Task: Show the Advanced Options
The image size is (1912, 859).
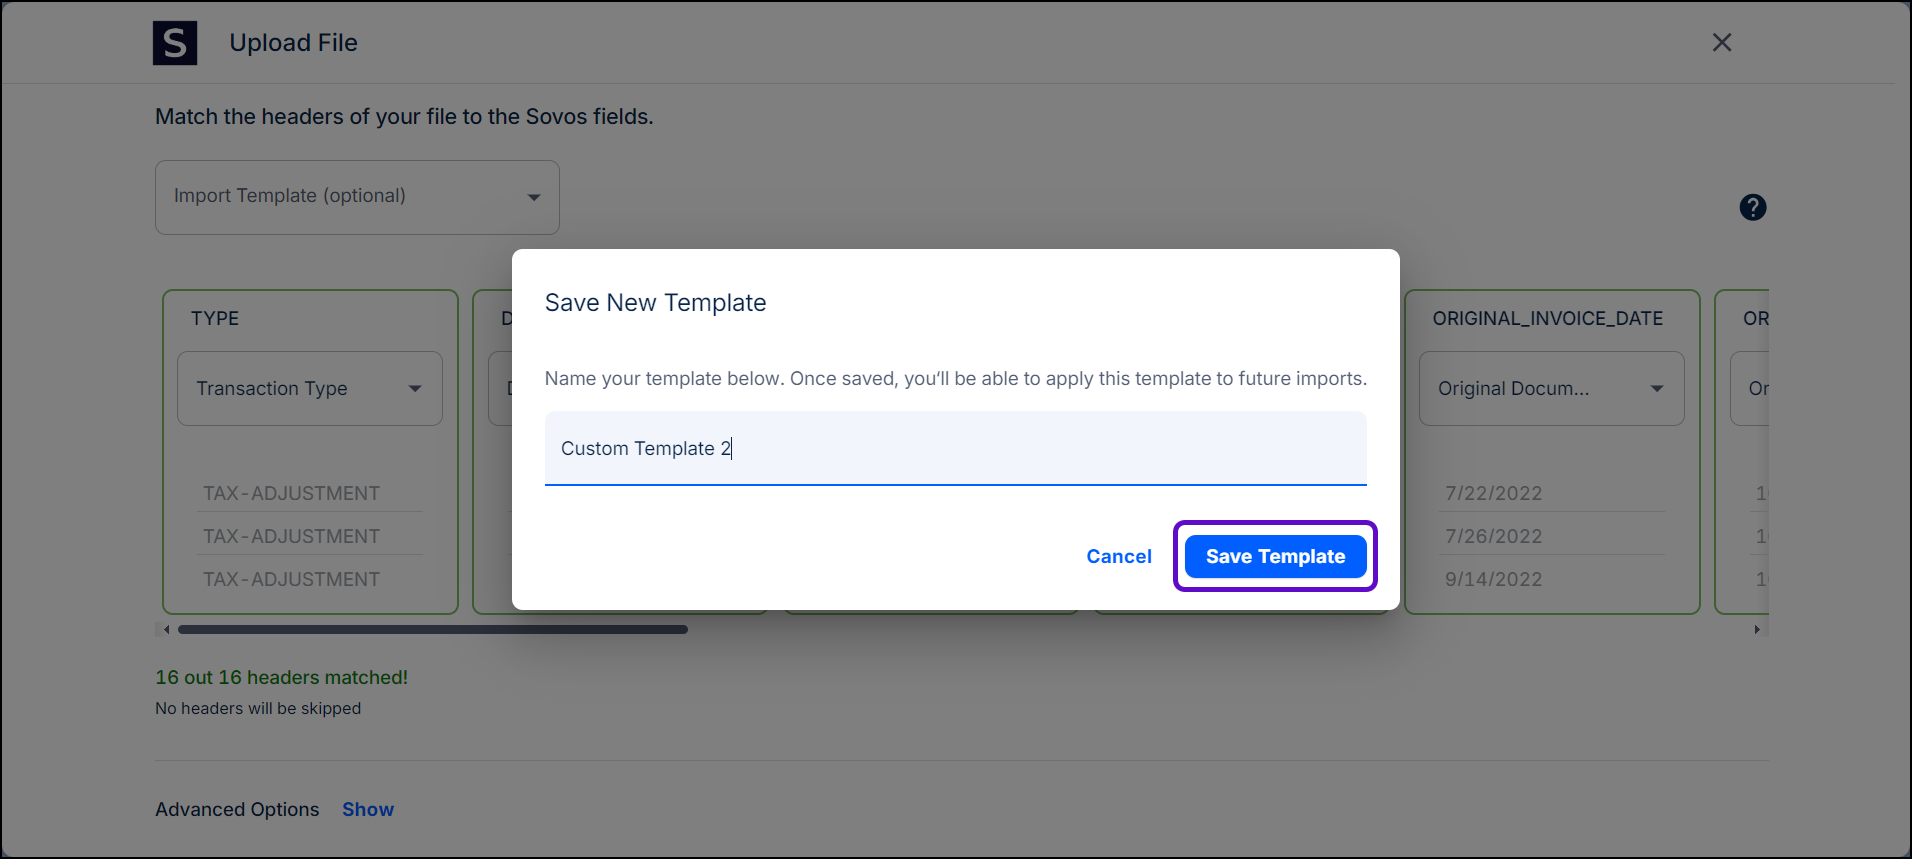Action: point(367,809)
